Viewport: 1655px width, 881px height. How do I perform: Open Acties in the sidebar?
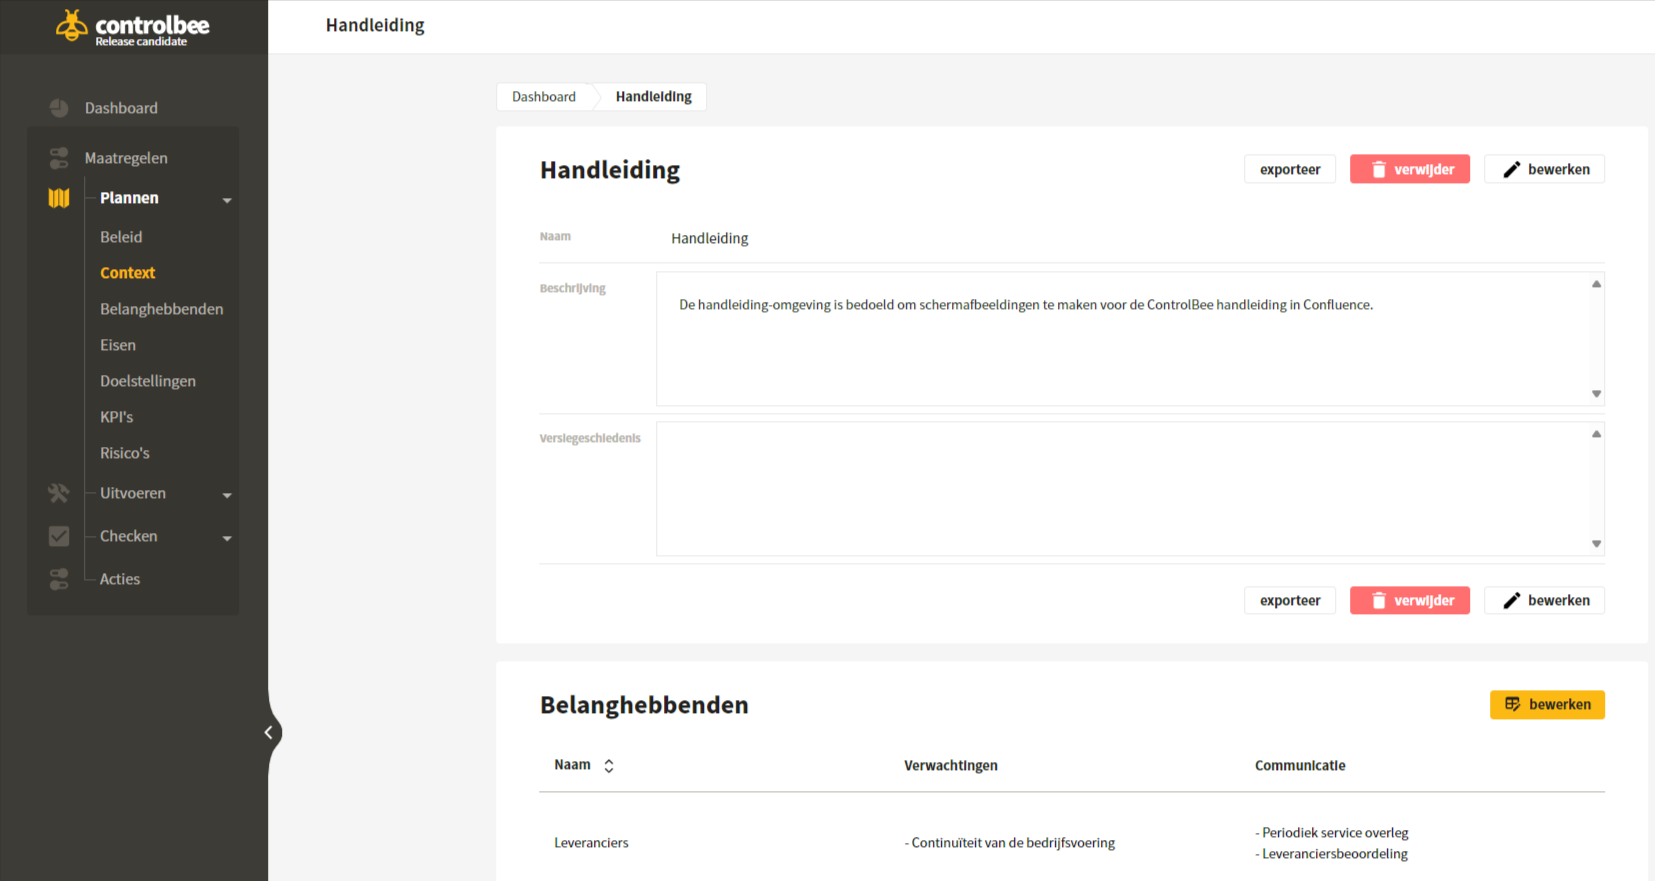(x=120, y=579)
